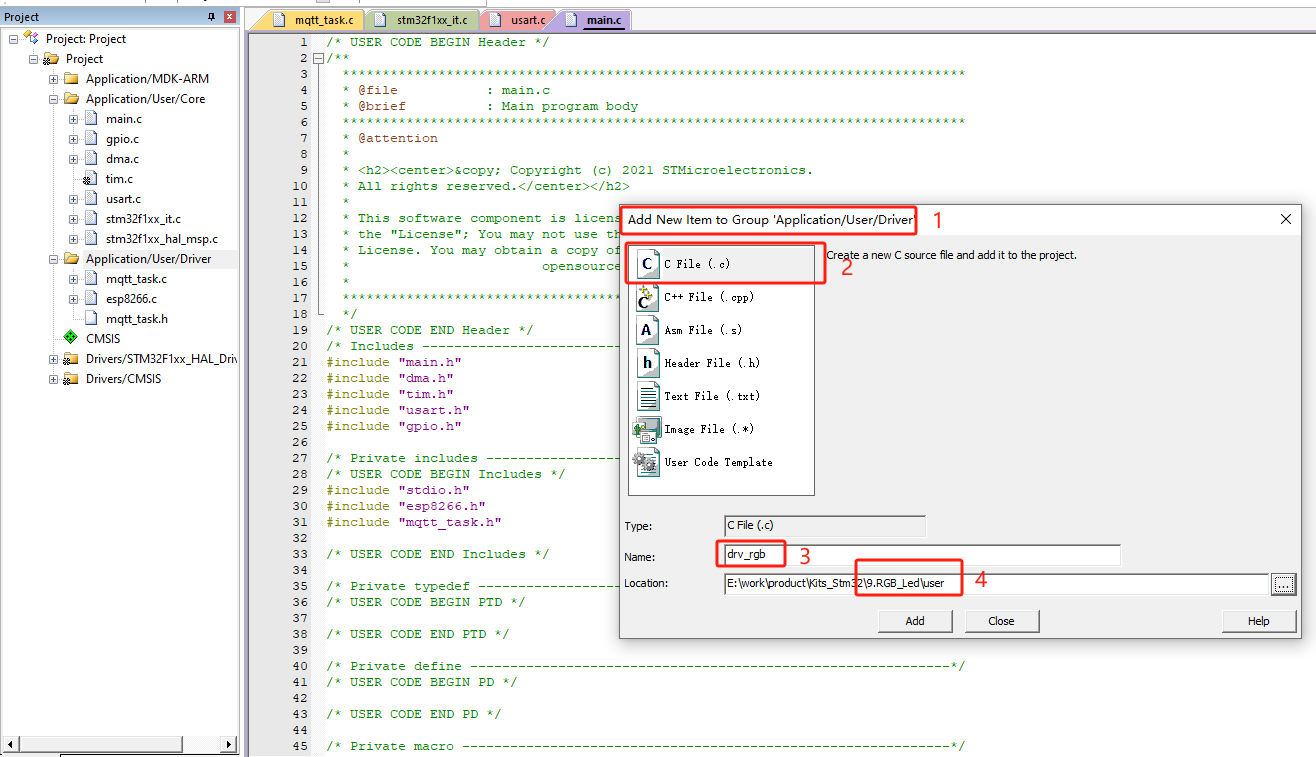Select stm32f1xx_hal_msp.c label in project tree
Image resolution: width=1316 pixels, height=757 pixels.
[x=162, y=239]
